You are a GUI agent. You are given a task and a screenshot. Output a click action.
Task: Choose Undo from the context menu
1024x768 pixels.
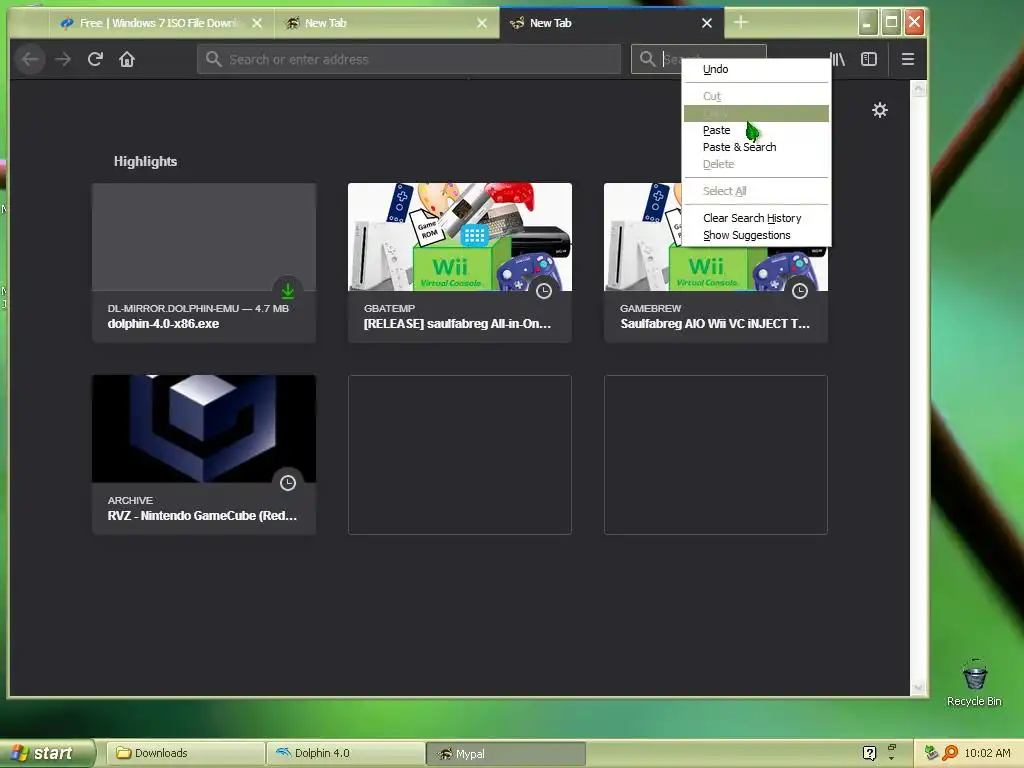pos(756,69)
